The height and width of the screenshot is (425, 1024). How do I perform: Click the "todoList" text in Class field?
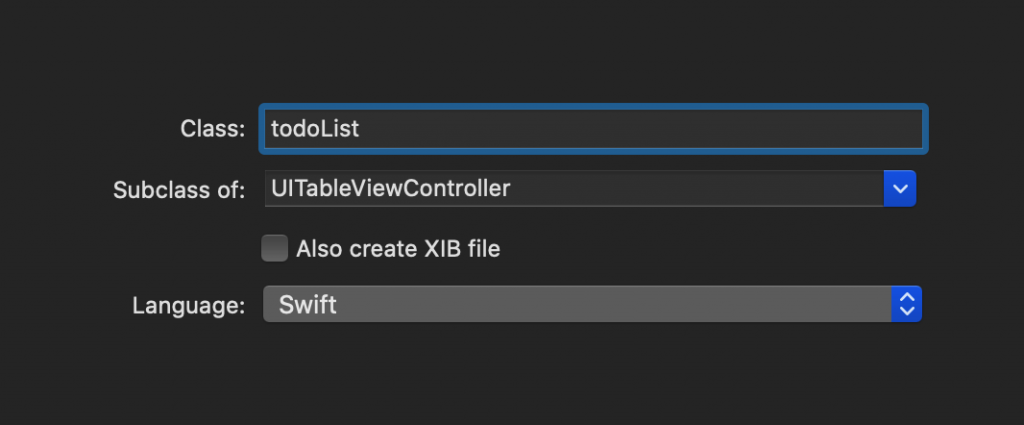point(315,129)
